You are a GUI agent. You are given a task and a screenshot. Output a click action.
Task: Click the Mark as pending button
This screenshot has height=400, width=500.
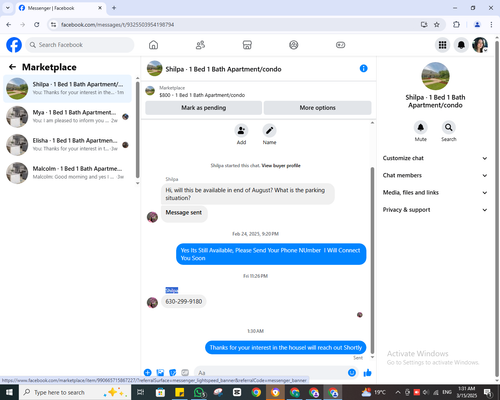[204, 108]
